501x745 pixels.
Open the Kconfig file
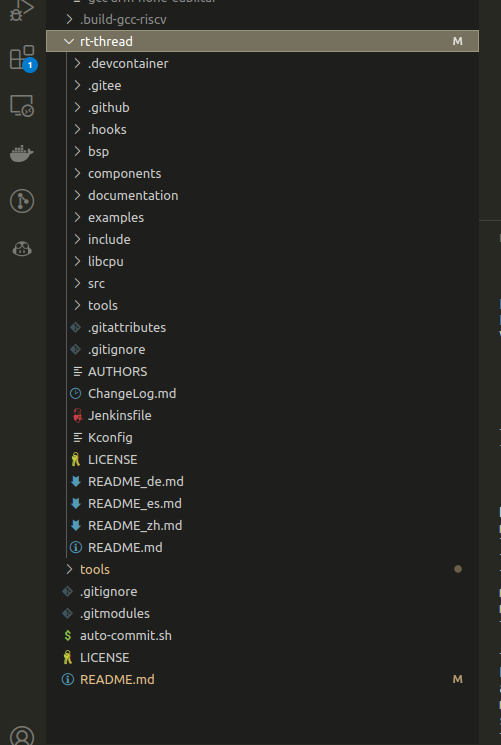click(x=110, y=438)
